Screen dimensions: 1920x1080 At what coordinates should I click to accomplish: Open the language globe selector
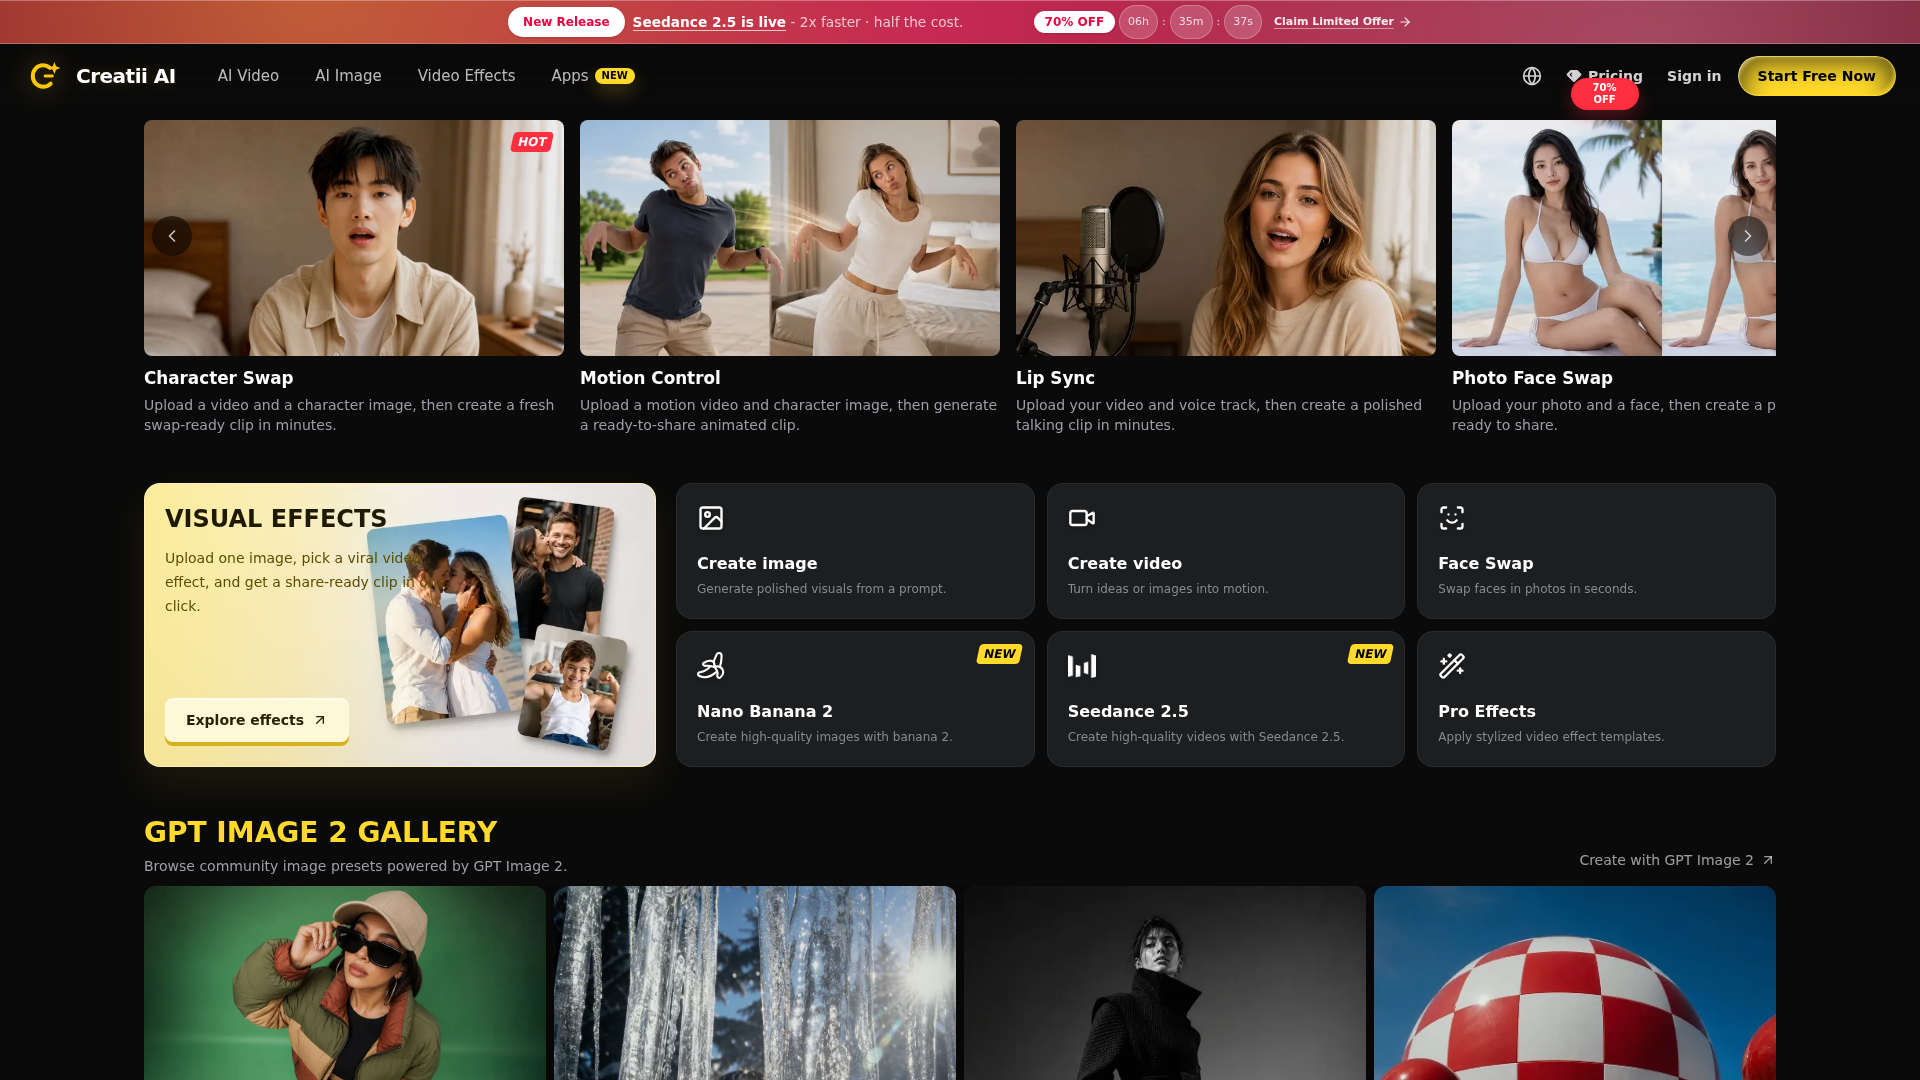[1532, 76]
